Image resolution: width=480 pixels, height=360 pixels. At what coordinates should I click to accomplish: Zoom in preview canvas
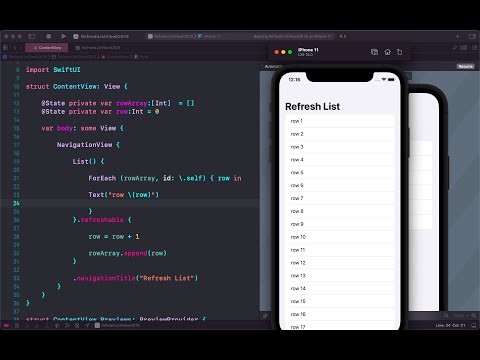click(x=473, y=315)
